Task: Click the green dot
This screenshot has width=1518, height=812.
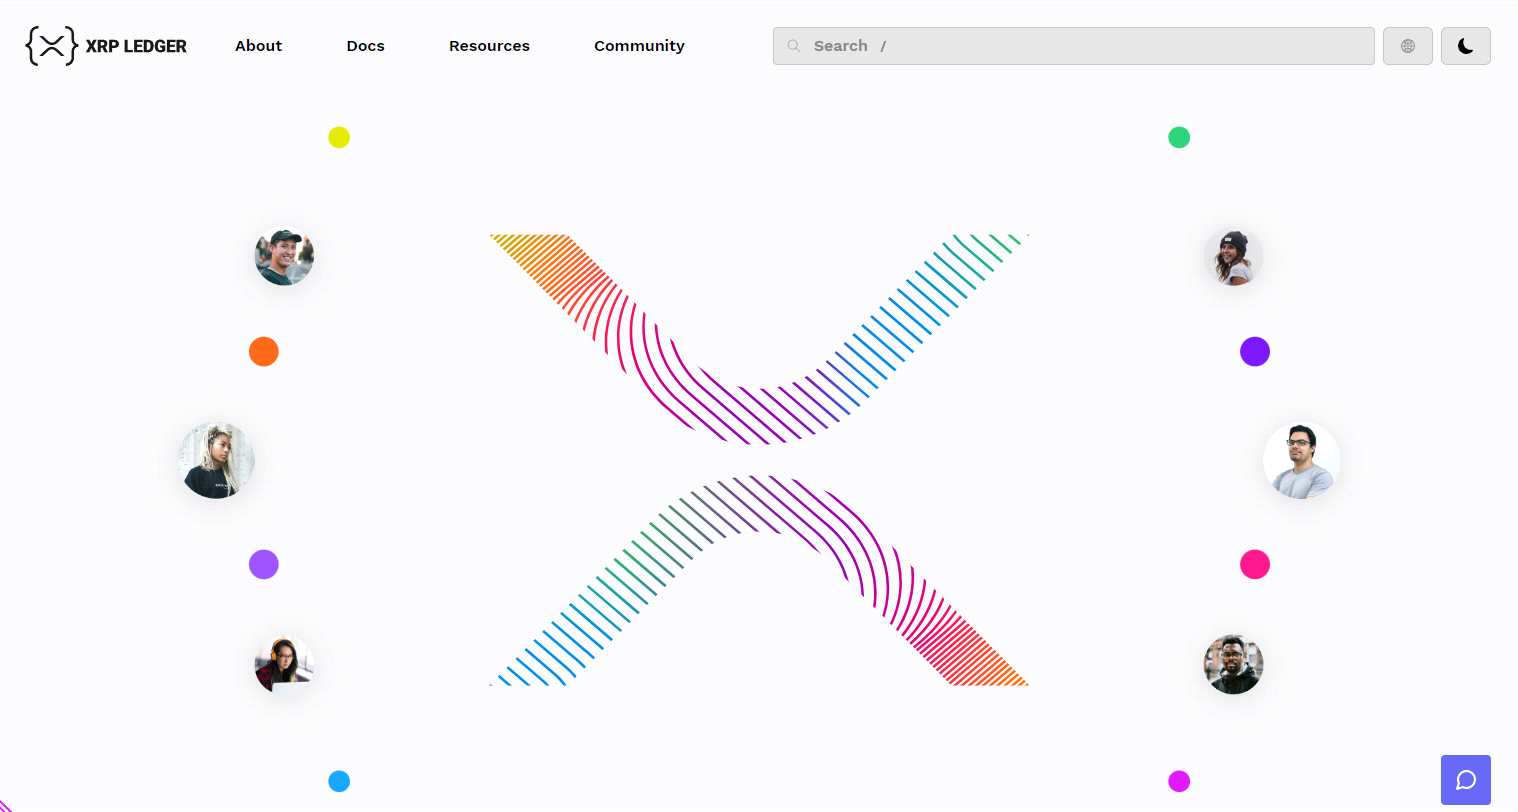Action: pos(1179,137)
